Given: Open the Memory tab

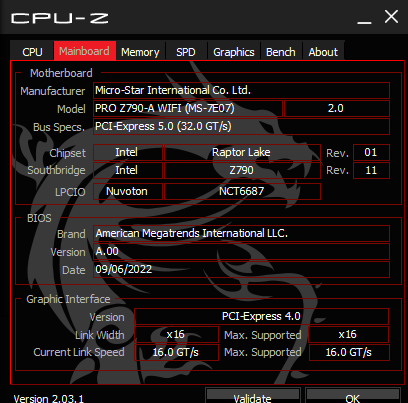Looking at the screenshot, I should coord(140,52).
